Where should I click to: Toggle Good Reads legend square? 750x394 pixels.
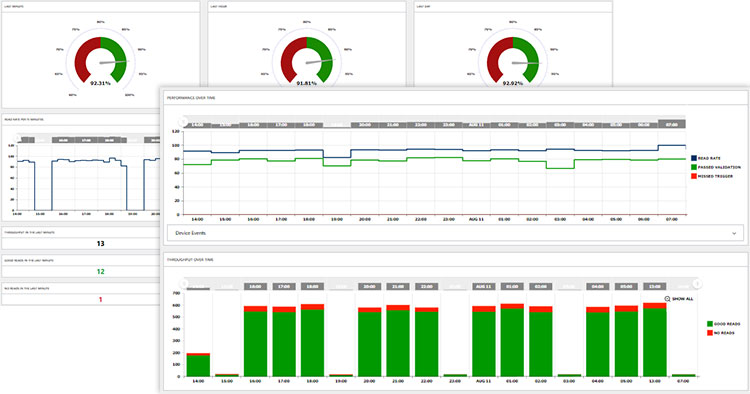[710, 324]
